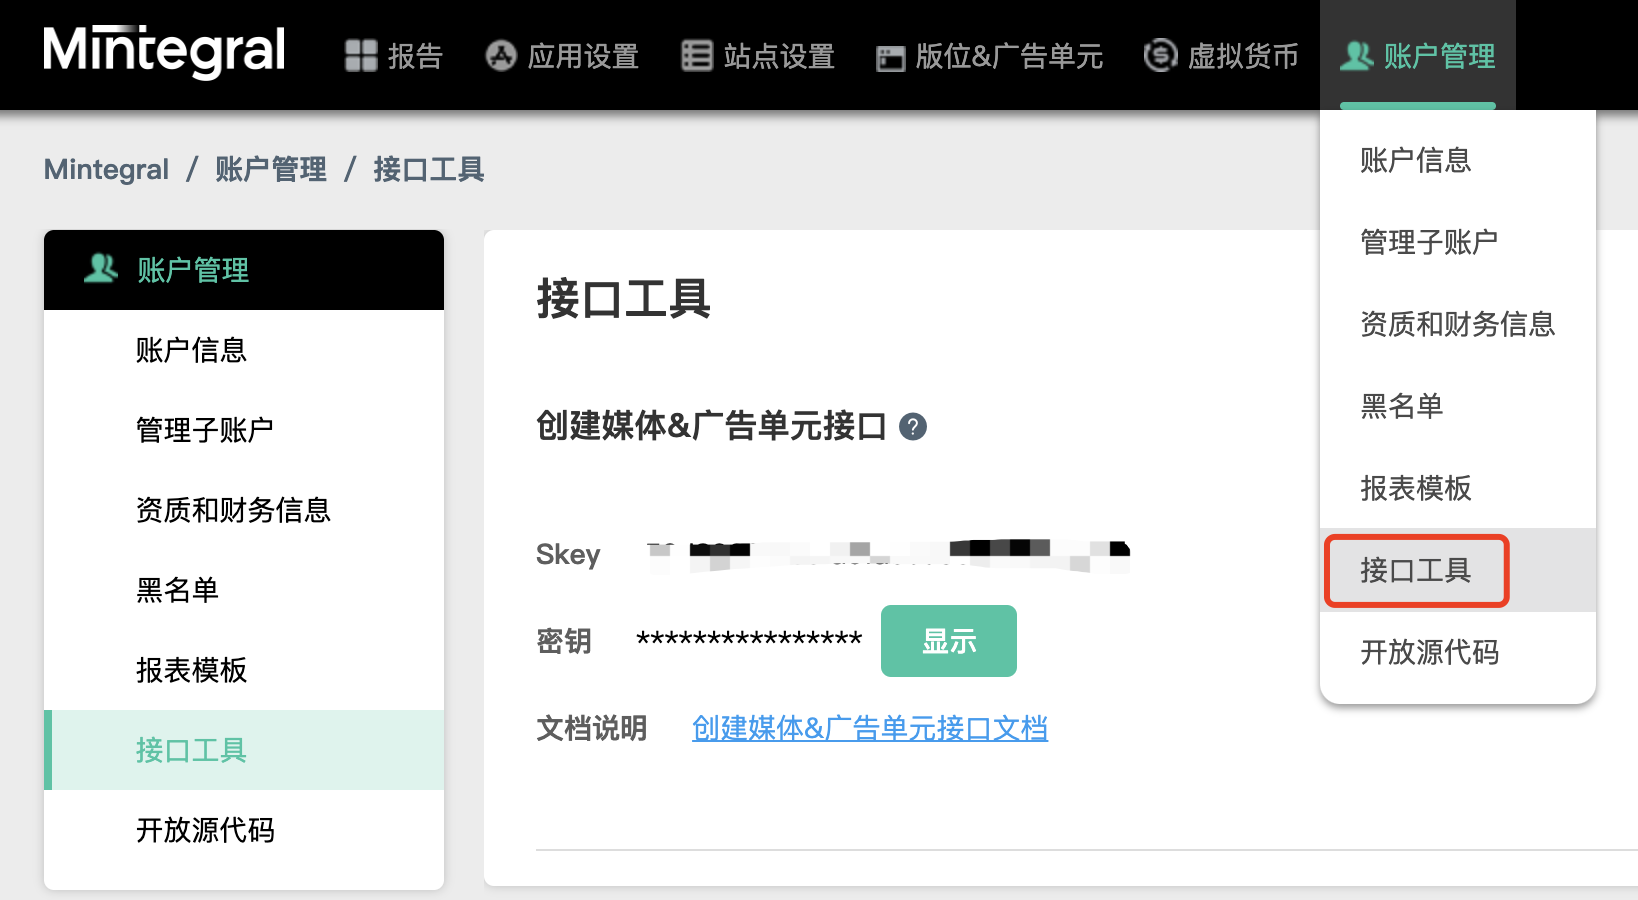1638x900 pixels.
Task: Choose 账户信息 from the dropdown menu
Action: (1415, 160)
